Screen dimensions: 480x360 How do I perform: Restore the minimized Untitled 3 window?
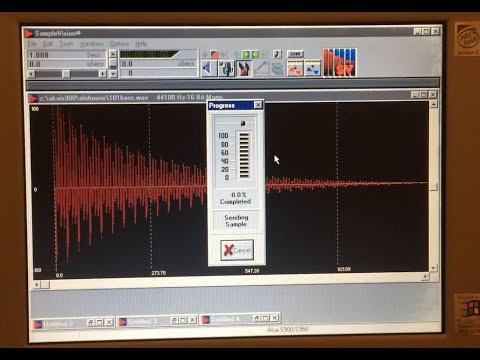(183, 320)
